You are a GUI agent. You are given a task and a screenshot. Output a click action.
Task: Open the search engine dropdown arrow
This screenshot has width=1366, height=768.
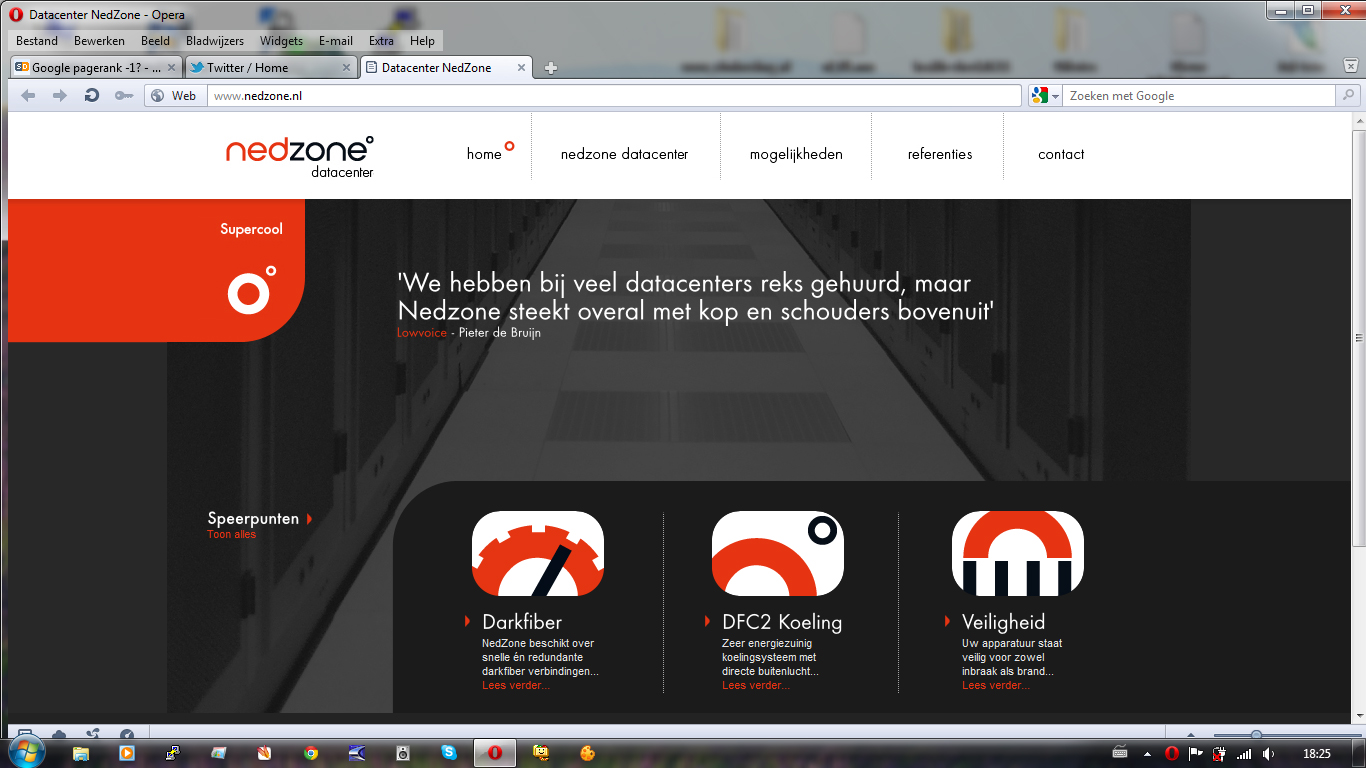(x=1056, y=96)
